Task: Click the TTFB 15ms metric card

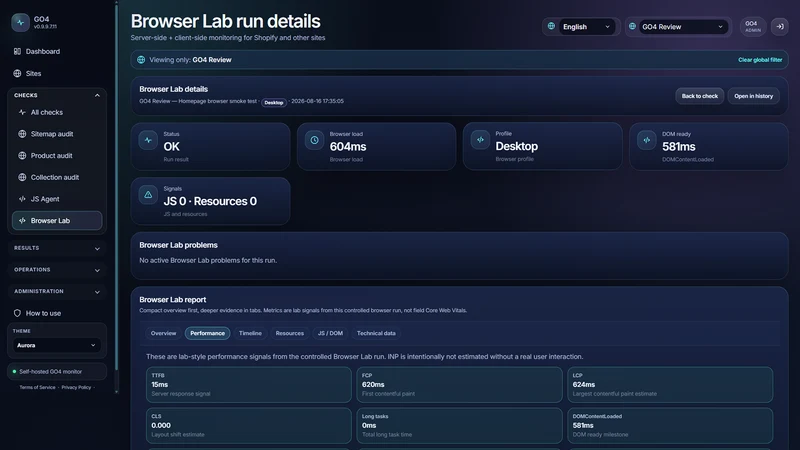Action: pos(248,385)
